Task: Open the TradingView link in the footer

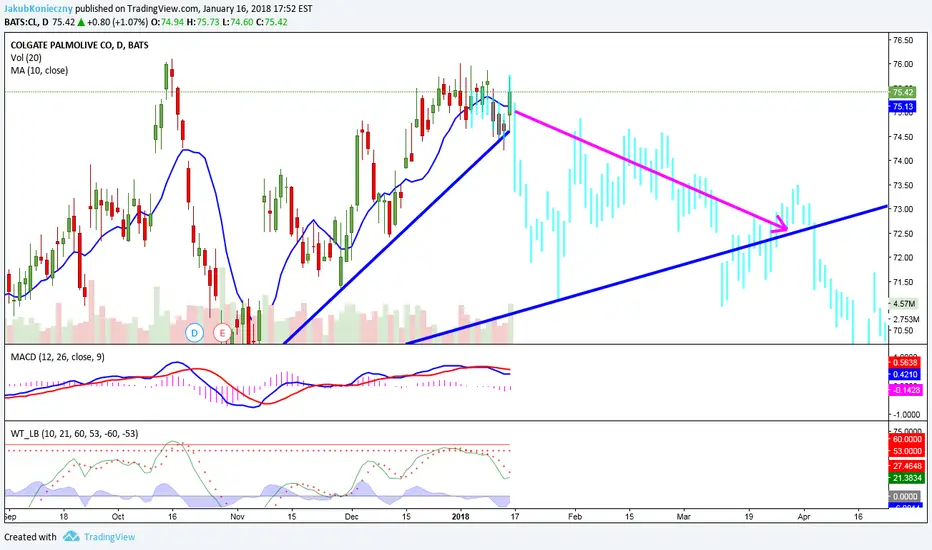Action: pyautogui.click(x=109, y=537)
